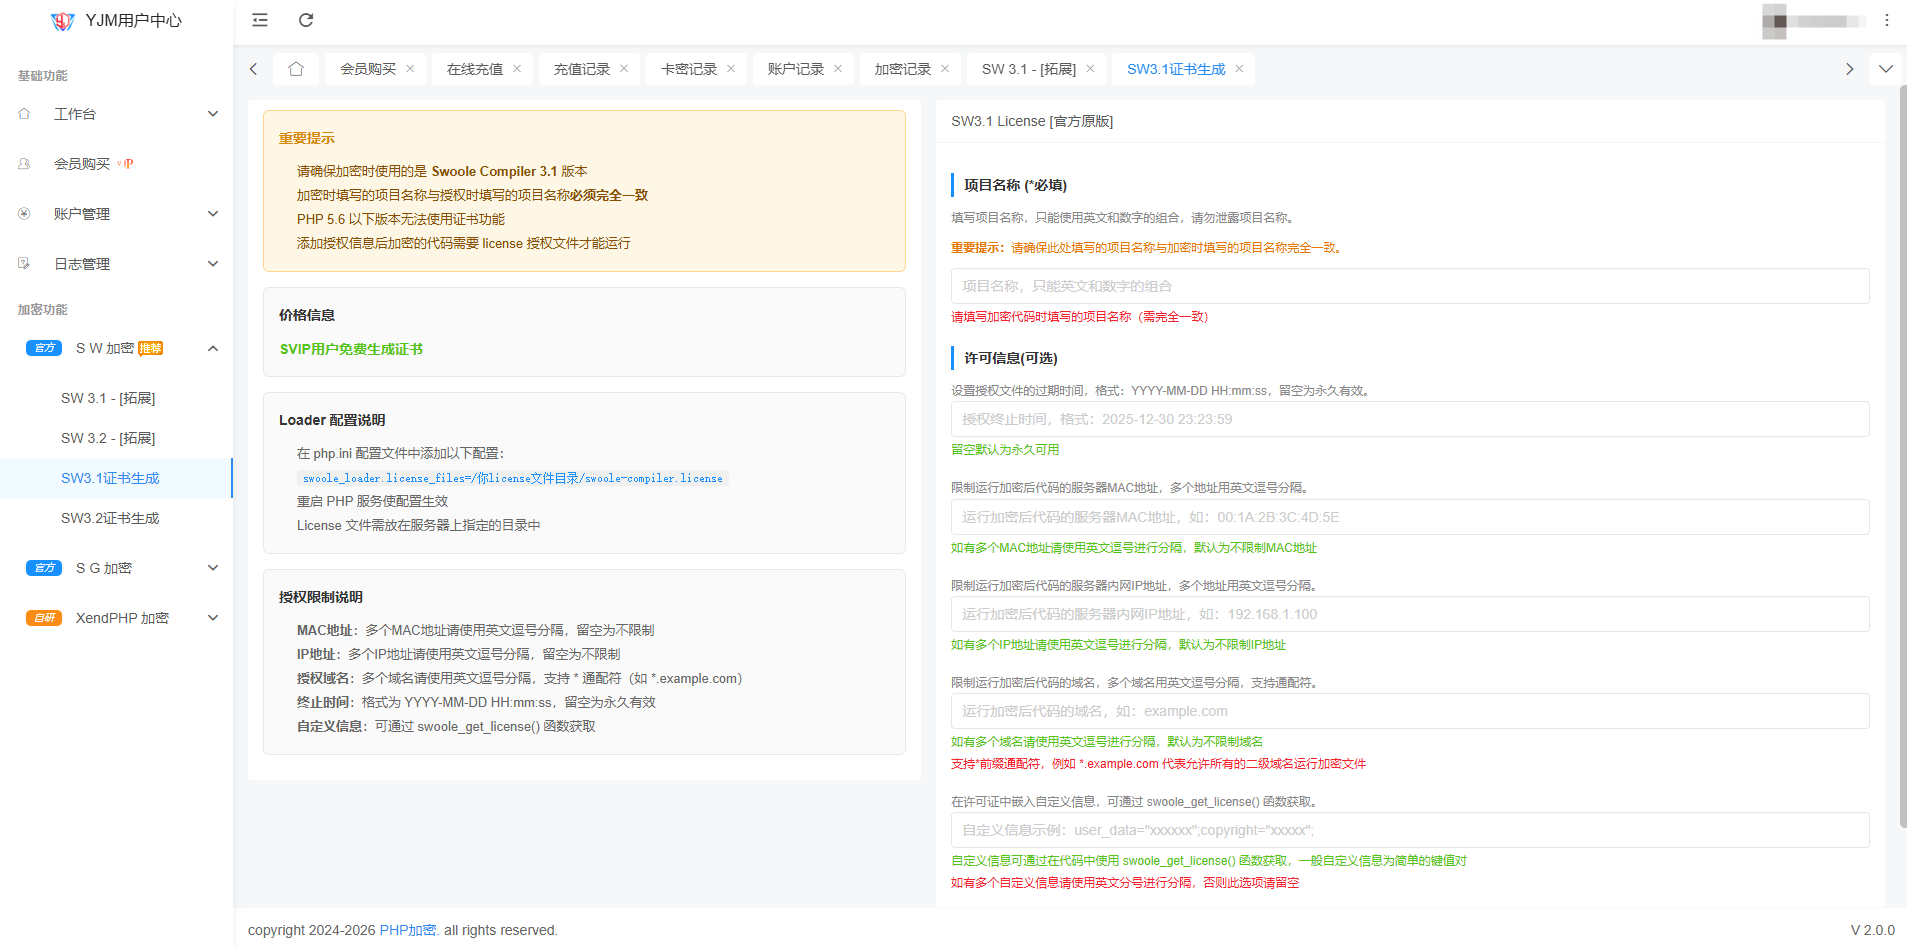
Task: Close the 会员购买 tab
Action: (x=410, y=69)
